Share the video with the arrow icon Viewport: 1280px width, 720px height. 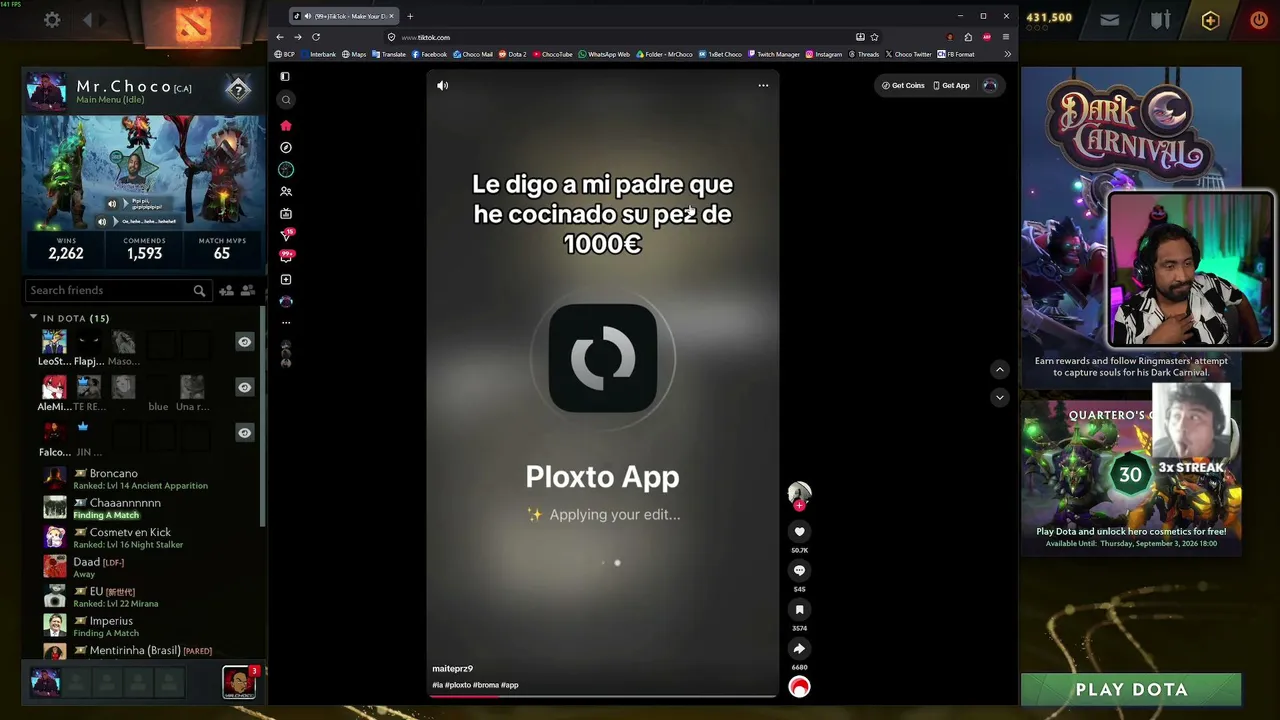pos(799,648)
